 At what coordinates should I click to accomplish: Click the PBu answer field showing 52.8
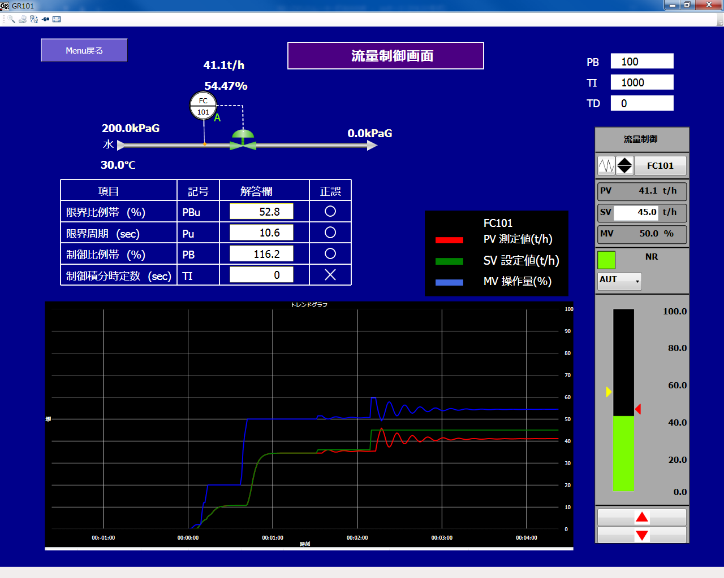pyautogui.click(x=263, y=212)
